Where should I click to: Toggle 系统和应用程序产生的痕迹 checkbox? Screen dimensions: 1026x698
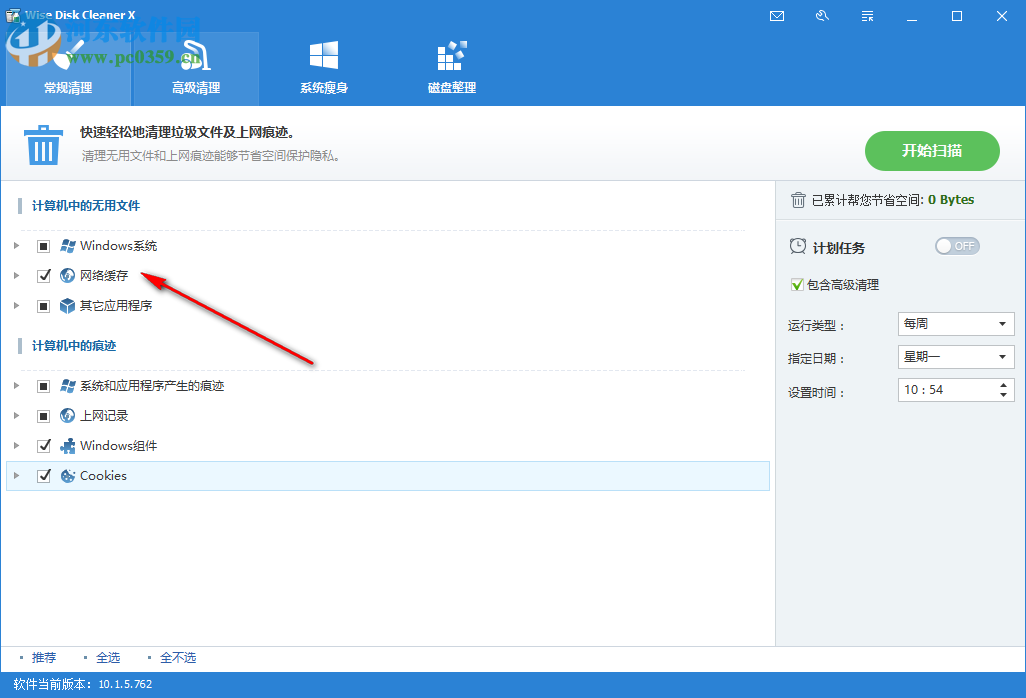tap(44, 386)
